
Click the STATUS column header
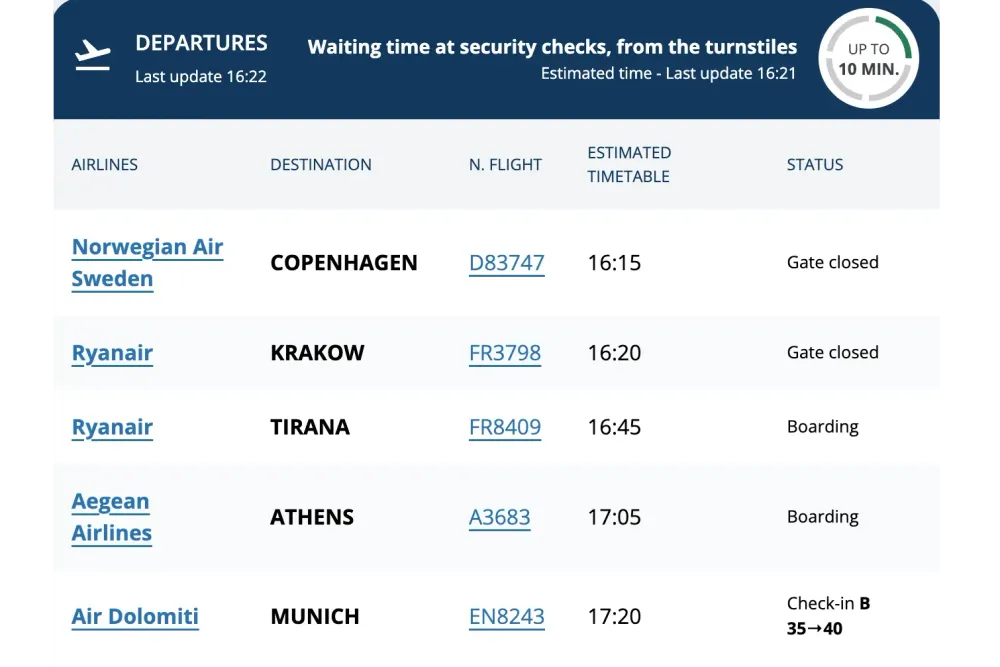coord(814,164)
